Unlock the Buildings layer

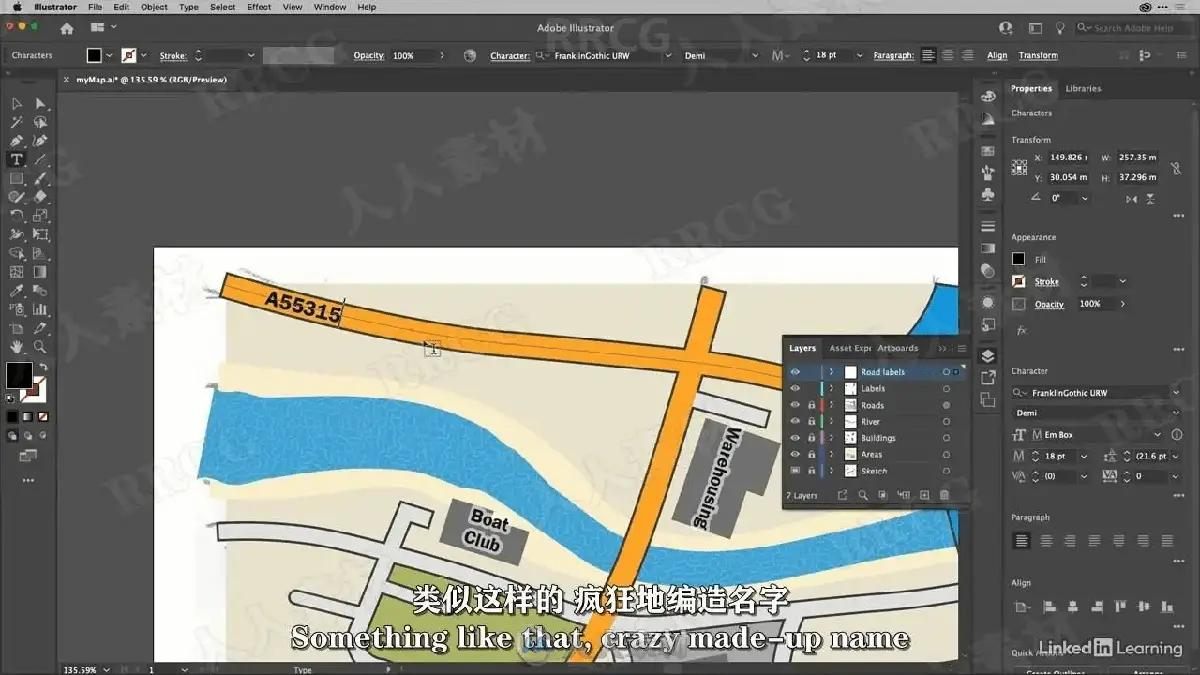point(811,438)
